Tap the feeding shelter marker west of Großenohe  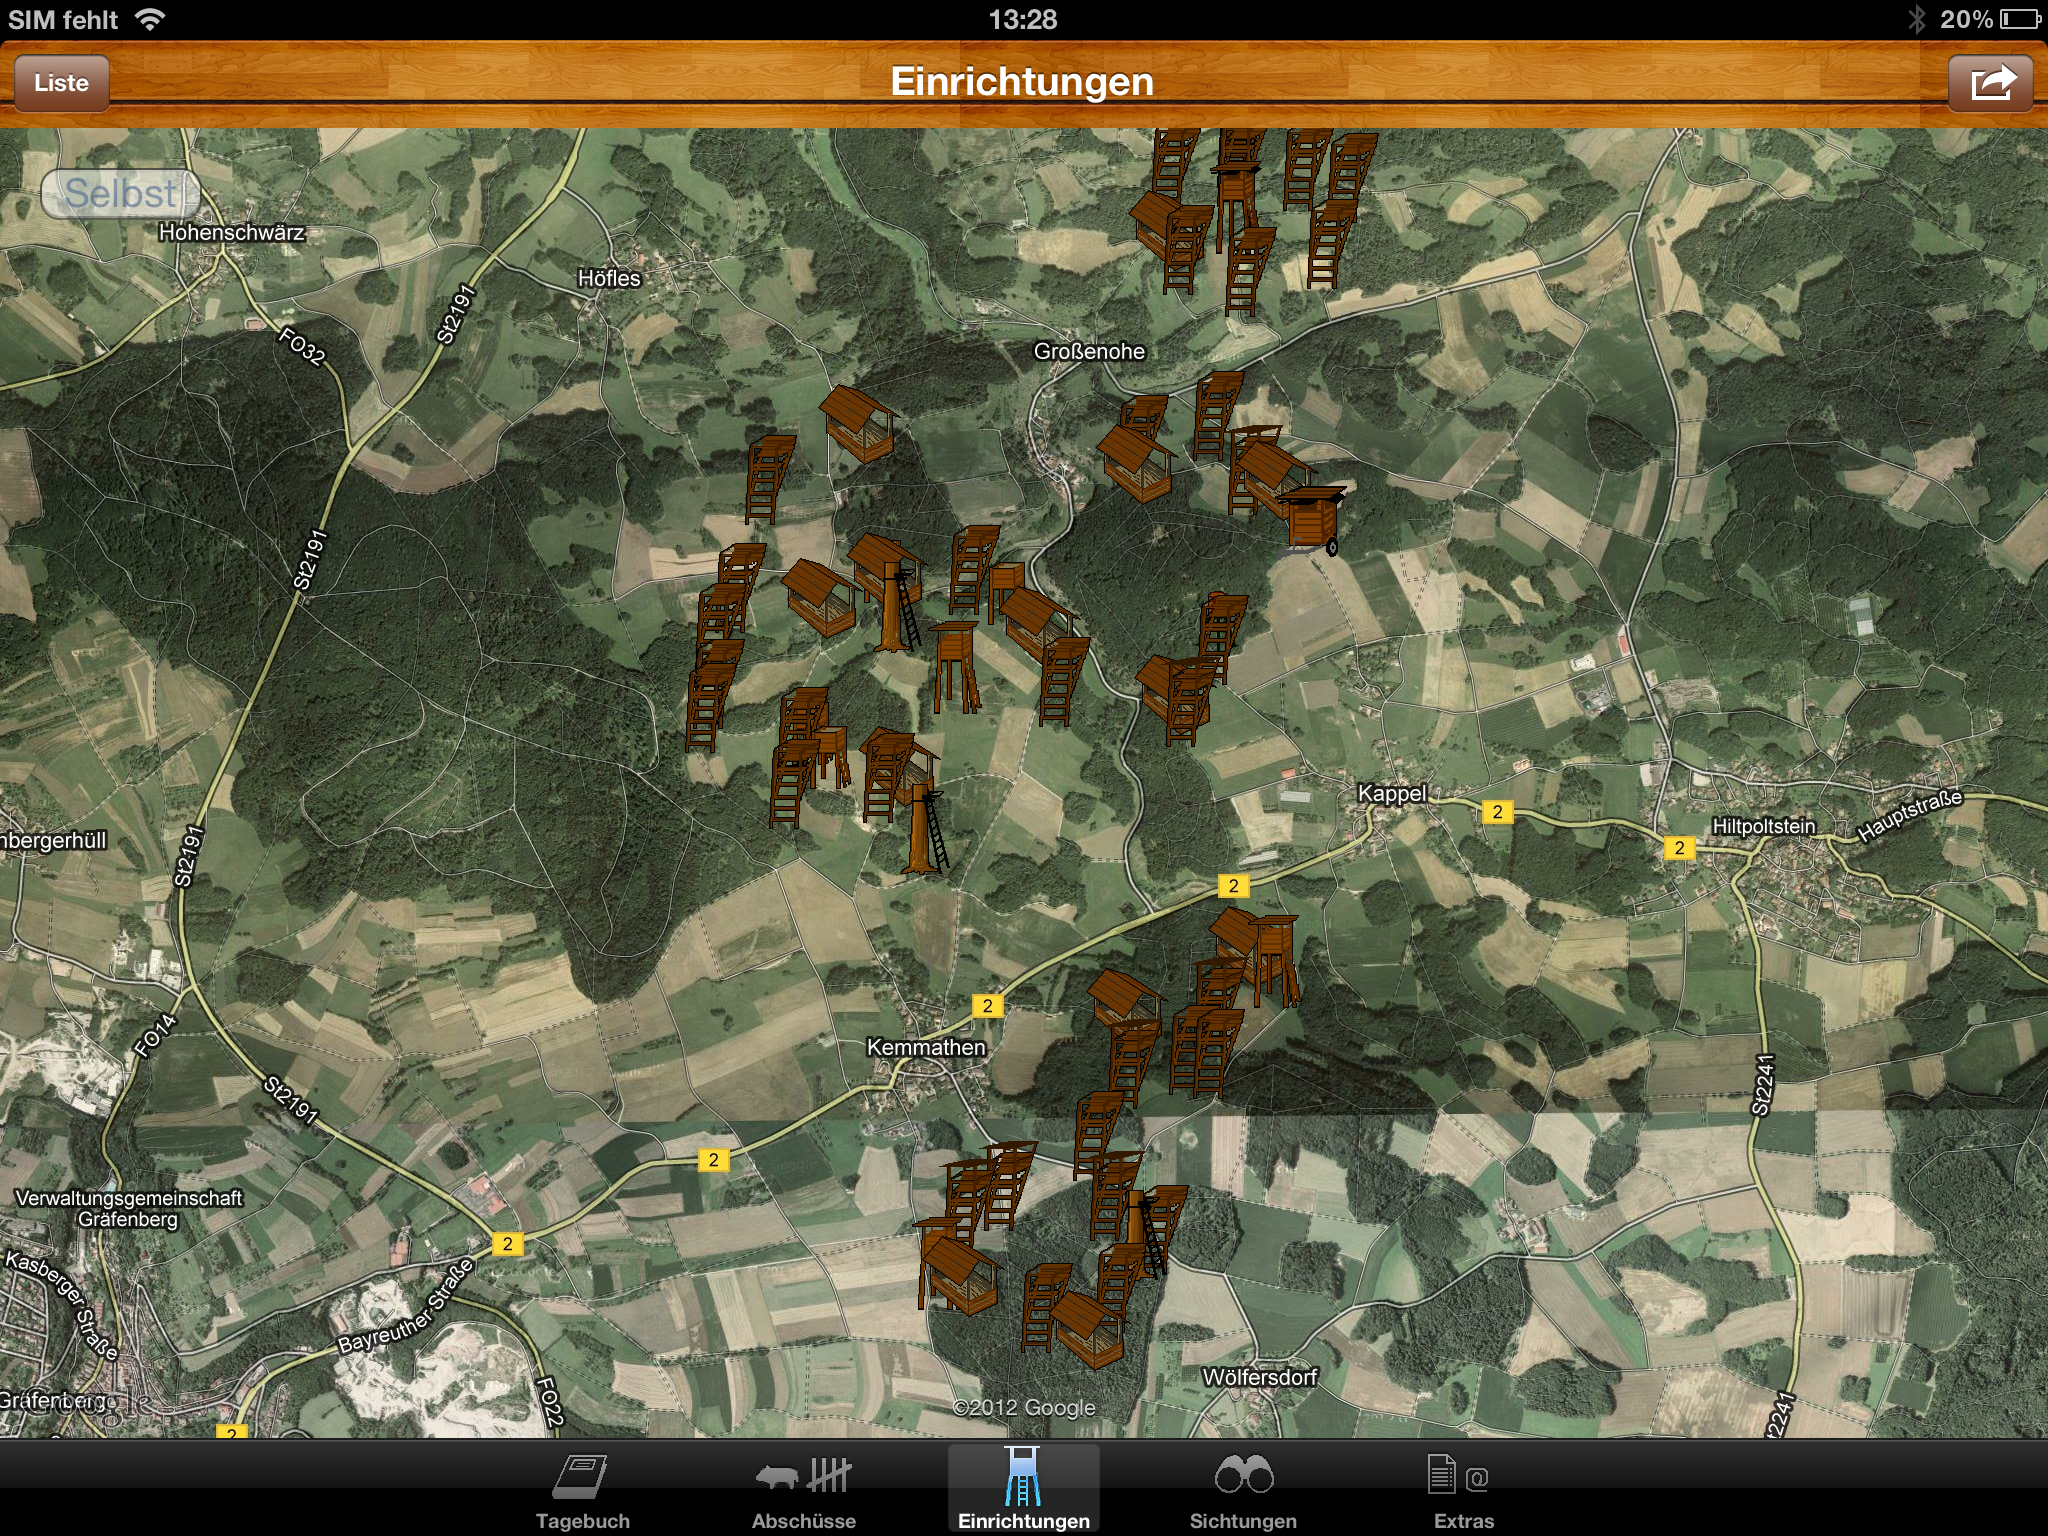coord(860,425)
